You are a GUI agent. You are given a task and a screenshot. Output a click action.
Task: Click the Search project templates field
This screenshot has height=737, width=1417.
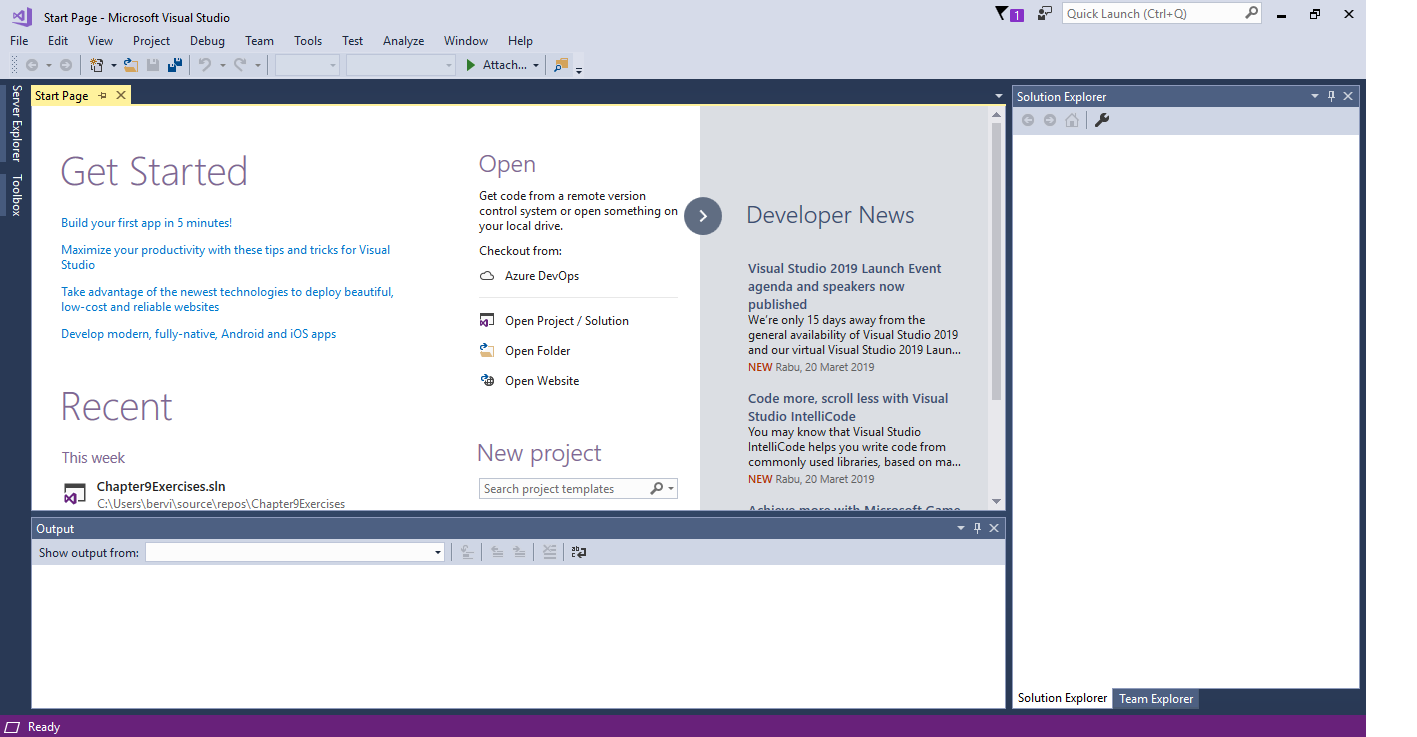(x=563, y=489)
